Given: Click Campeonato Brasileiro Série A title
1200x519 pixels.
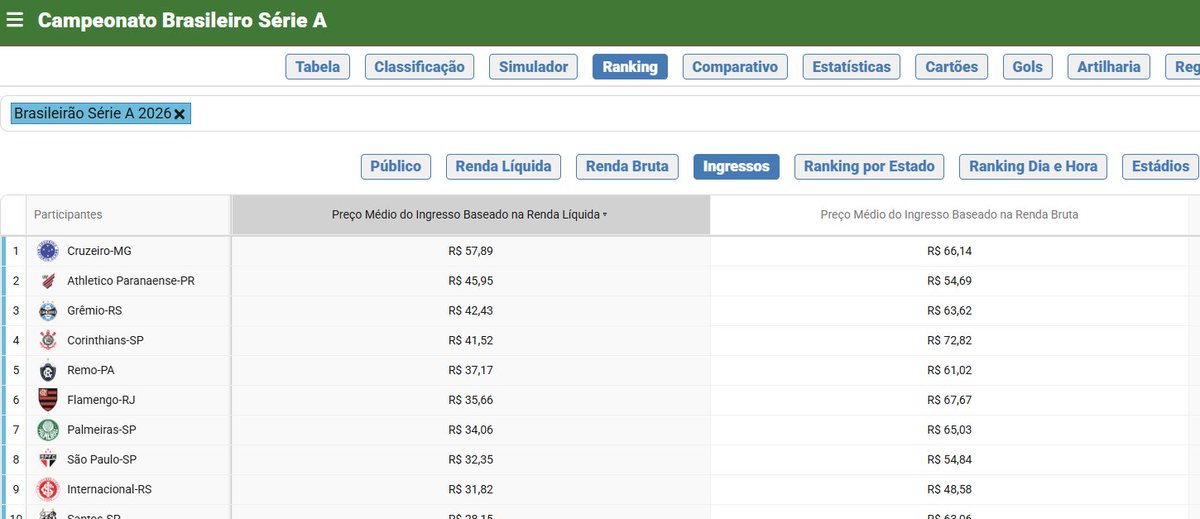Looking at the screenshot, I should [x=182, y=20].
